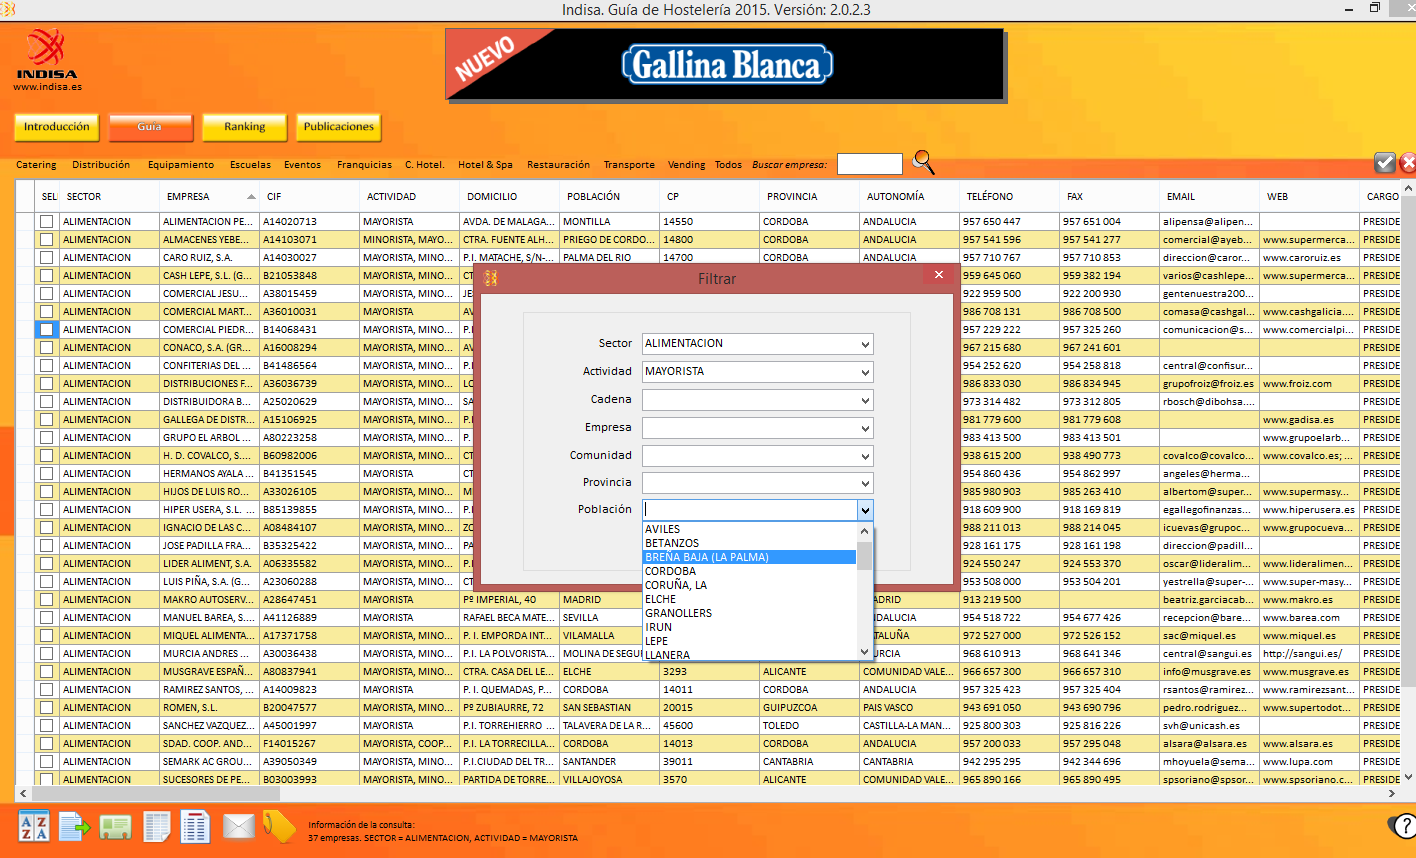Expand the Empresa dropdown in Filtrar
Image resolution: width=1416 pixels, height=858 pixels.
click(x=865, y=428)
